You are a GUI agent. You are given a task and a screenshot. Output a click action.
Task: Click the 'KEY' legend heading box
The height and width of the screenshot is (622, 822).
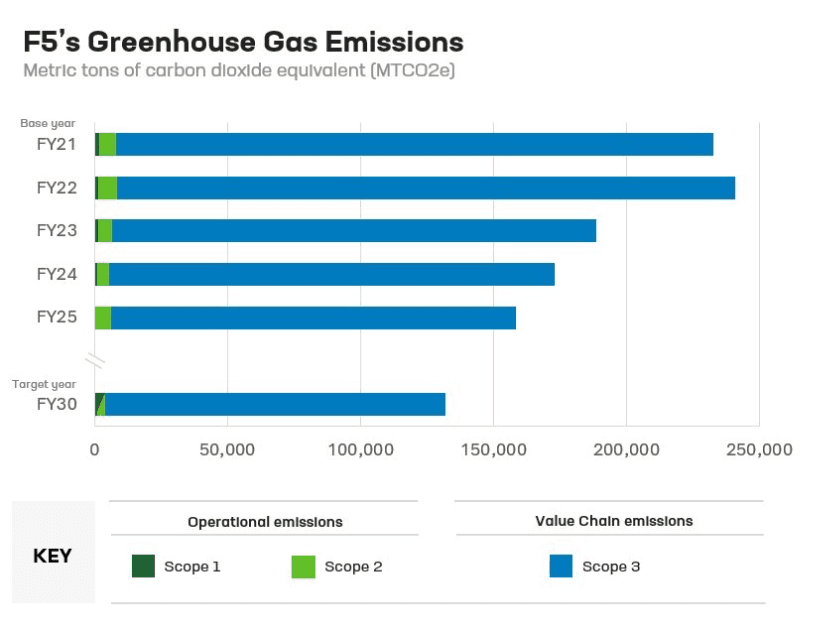pyautogui.click(x=53, y=552)
